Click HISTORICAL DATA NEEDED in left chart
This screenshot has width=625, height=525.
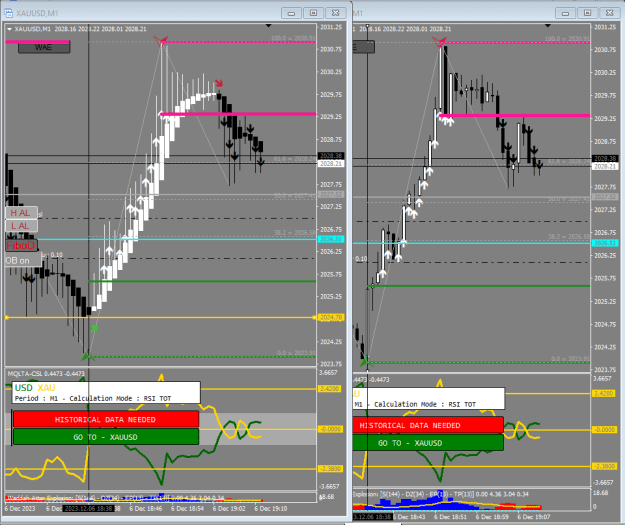(106, 419)
